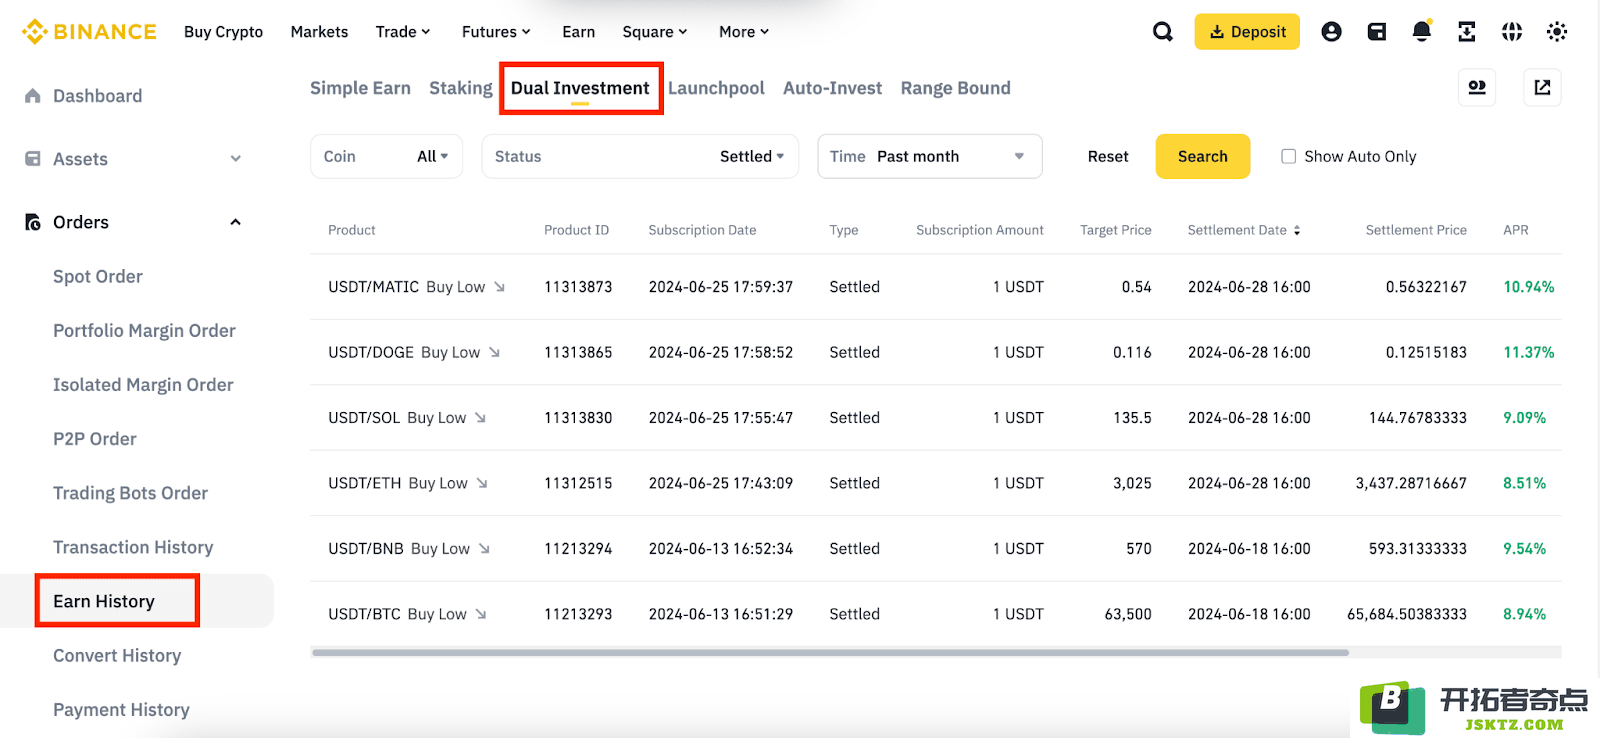Image resolution: width=1600 pixels, height=738 pixels.
Task: Open the More dropdown menu
Action: [744, 32]
